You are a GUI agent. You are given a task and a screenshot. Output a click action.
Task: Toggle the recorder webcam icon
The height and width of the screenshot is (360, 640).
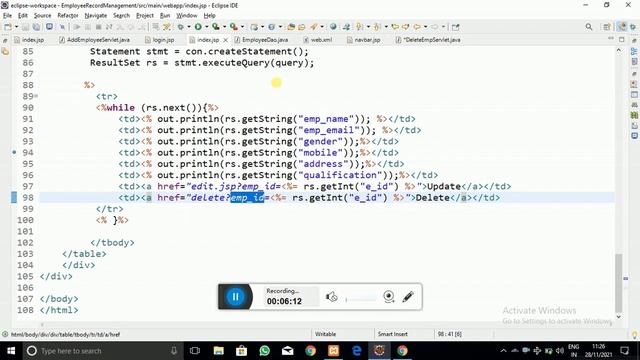point(389,297)
